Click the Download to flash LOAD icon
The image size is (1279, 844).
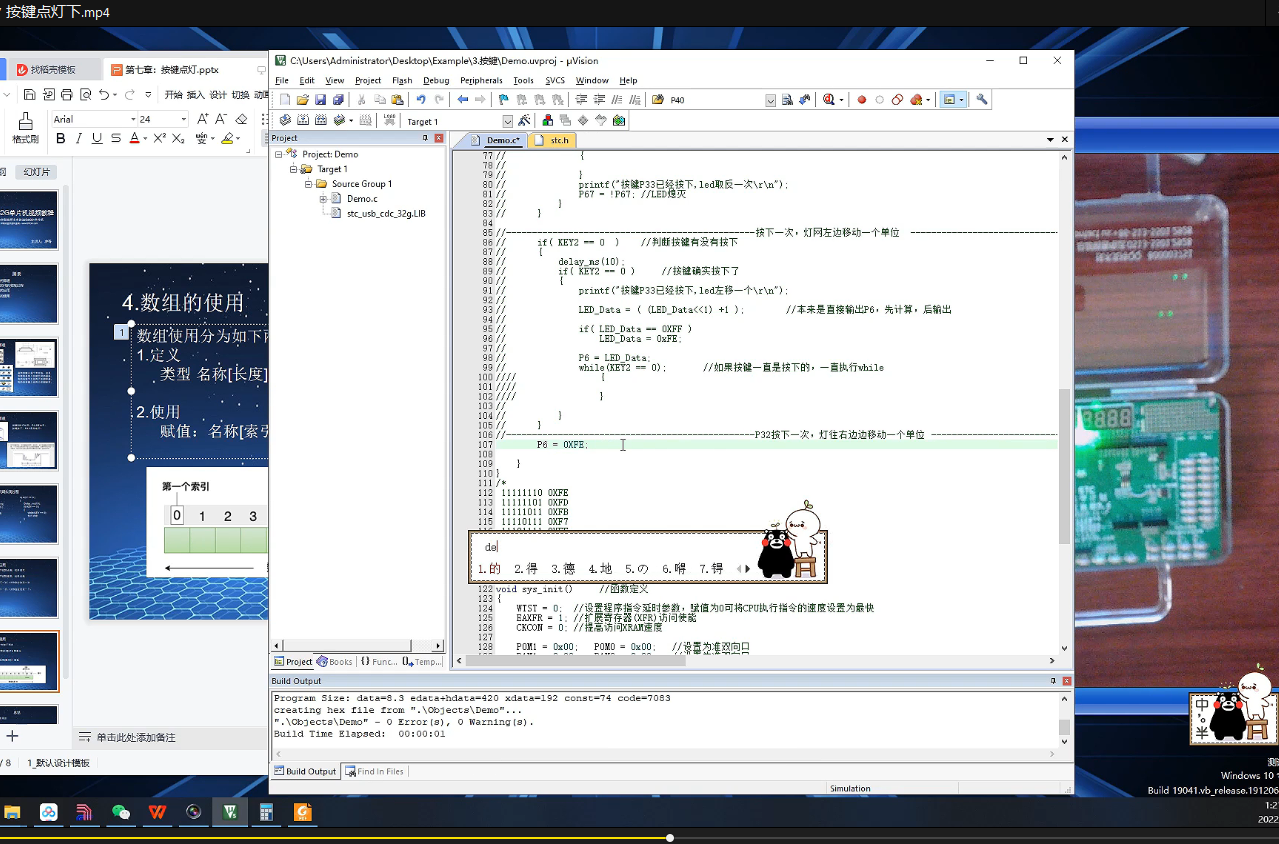tap(389, 121)
